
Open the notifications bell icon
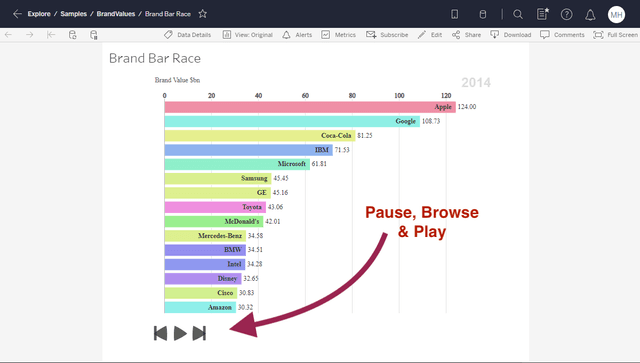(x=590, y=15)
